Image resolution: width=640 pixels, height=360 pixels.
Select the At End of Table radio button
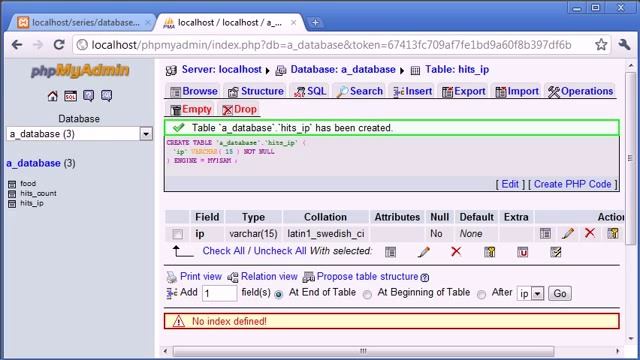[x=278, y=294]
